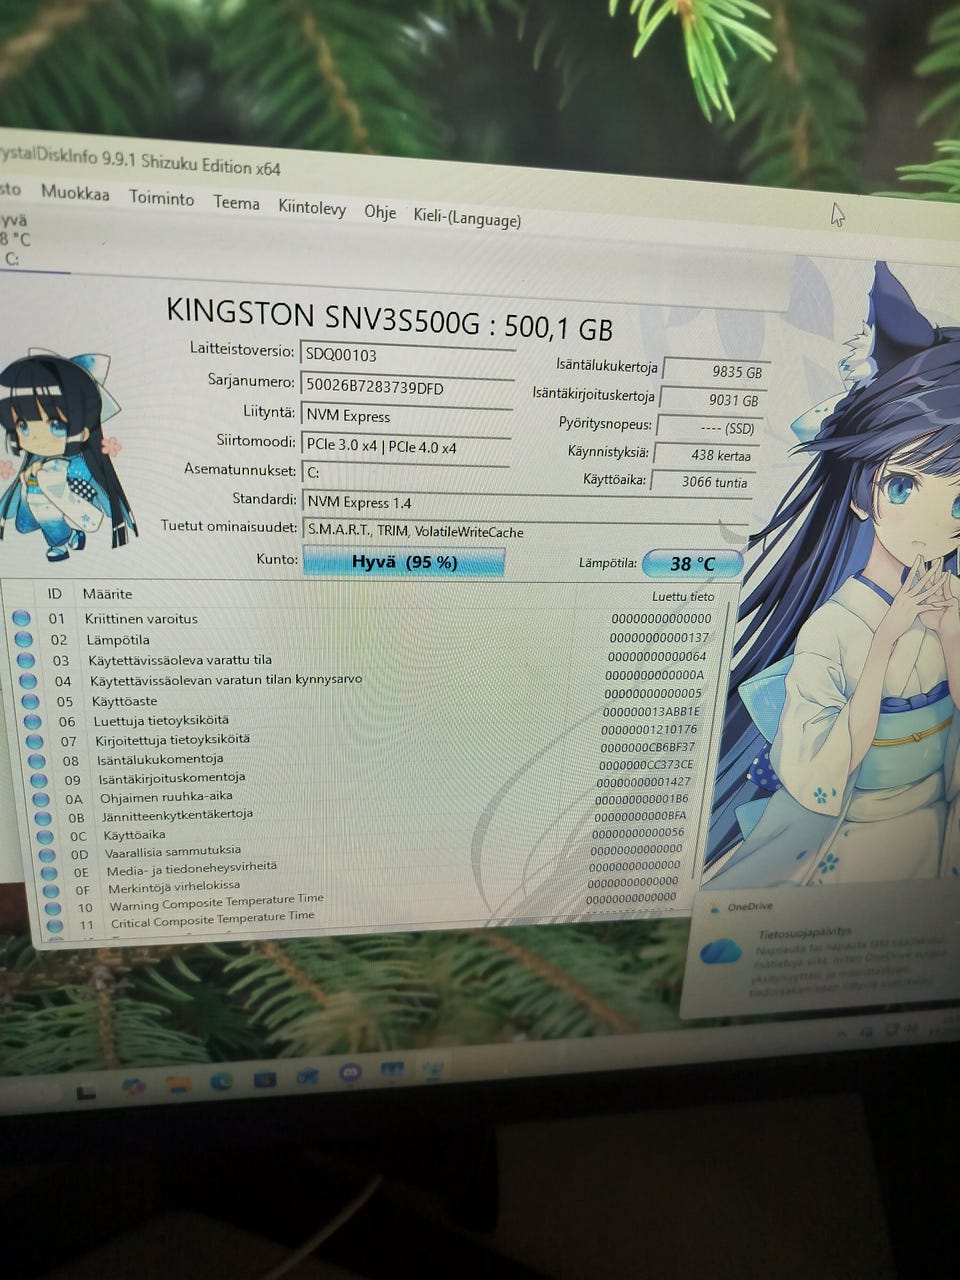Image resolution: width=960 pixels, height=1280 pixels.
Task: Select status orb for Vaarallisia sammutuksia row
Action: (x=47, y=855)
